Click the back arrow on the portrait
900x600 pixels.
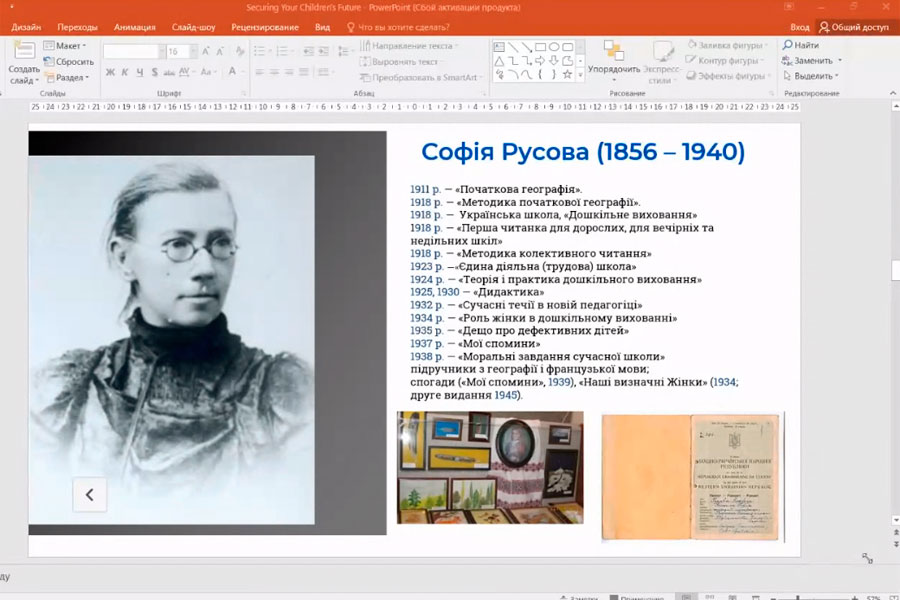pyautogui.click(x=89, y=494)
